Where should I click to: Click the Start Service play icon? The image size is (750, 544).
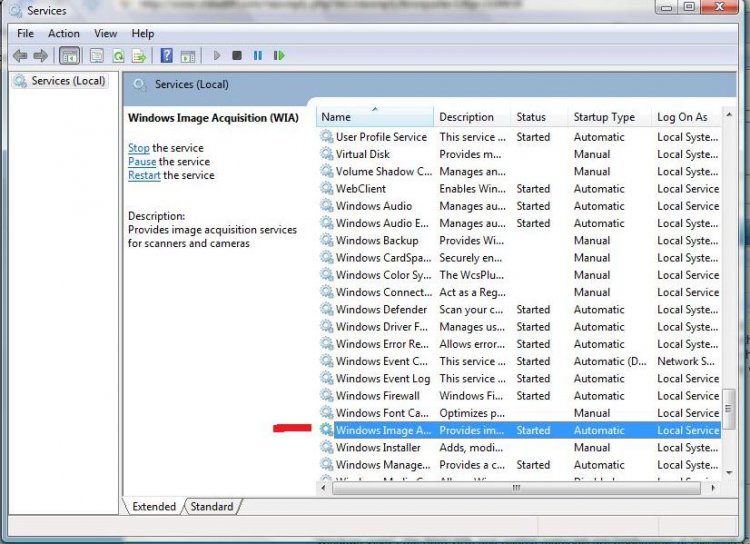[217, 56]
